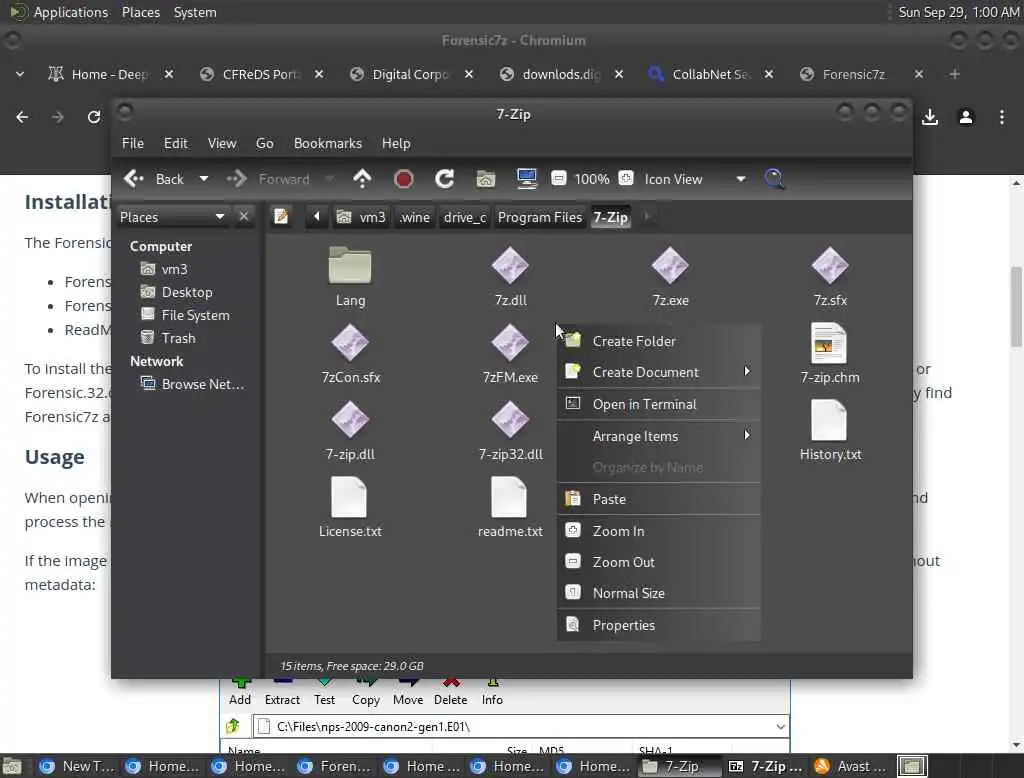The image size is (1024, 778).
Task: Select the 7-zip.chm help file icon
Action: point(829,343)
